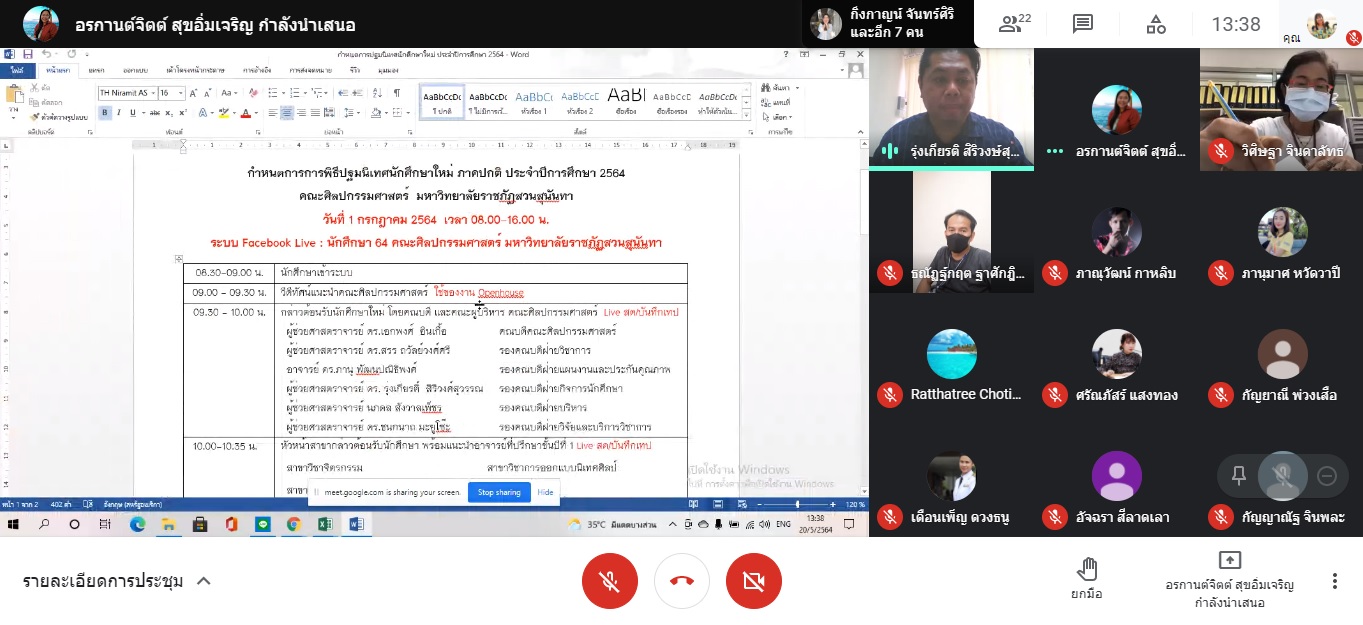Toggle bold in the shared Word ribbon
The image size is (1363, 625).
[x=104, y=113]
